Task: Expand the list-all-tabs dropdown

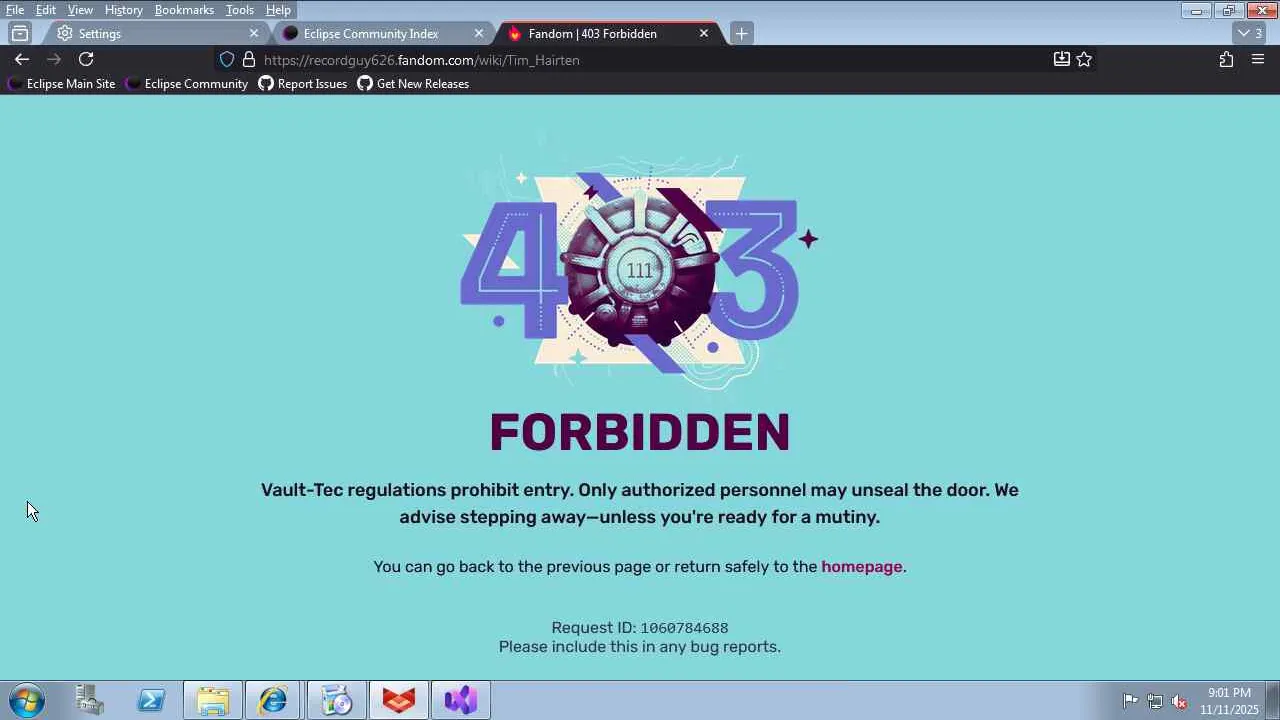Action: click(1250, 33)
